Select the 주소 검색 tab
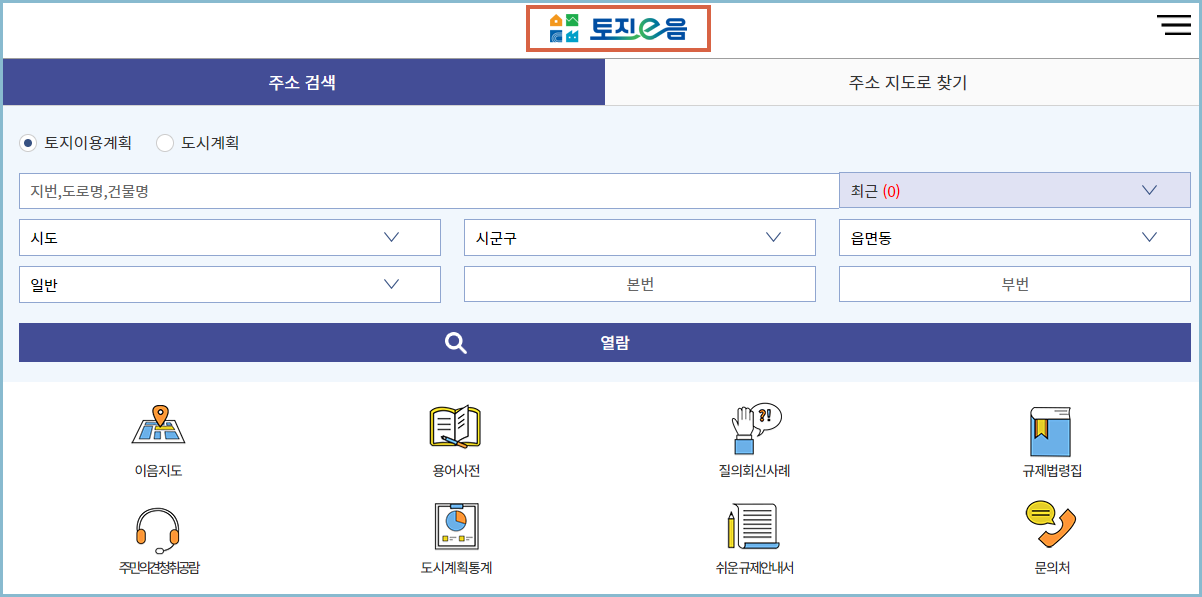This screenshot has width=1202, height=597. (305, 82)
